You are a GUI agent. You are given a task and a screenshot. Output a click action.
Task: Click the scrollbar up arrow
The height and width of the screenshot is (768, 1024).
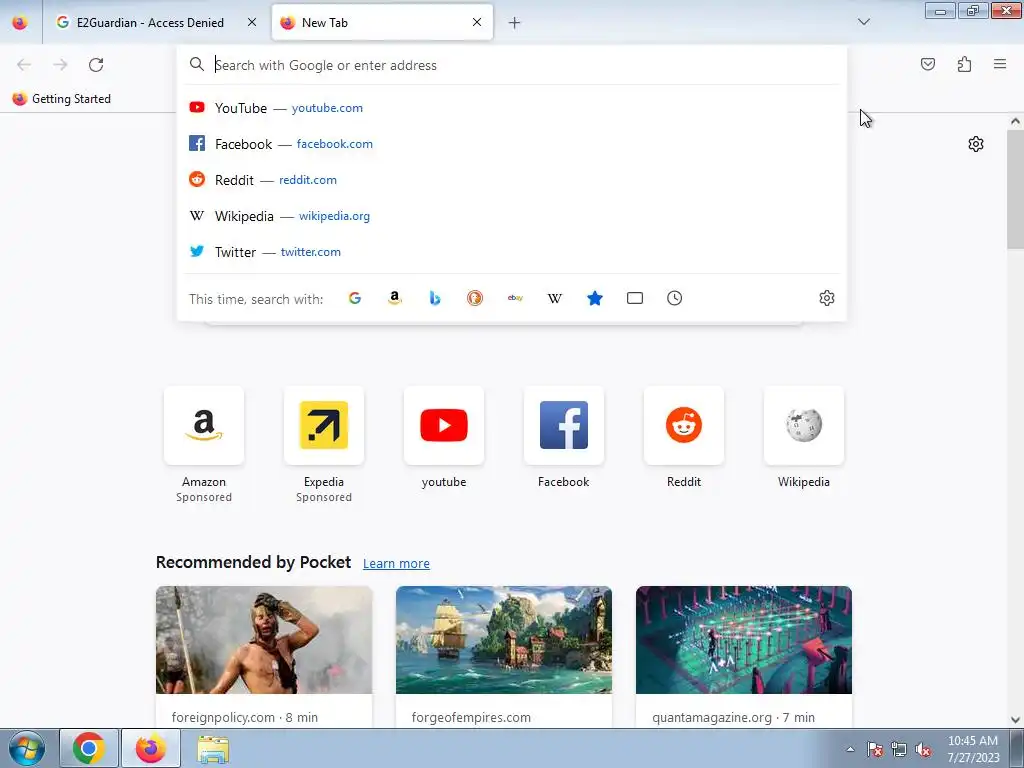1015,121
